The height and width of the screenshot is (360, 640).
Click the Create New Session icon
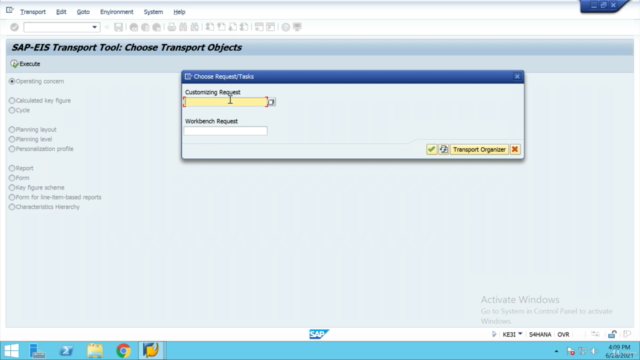pos(259,27)
